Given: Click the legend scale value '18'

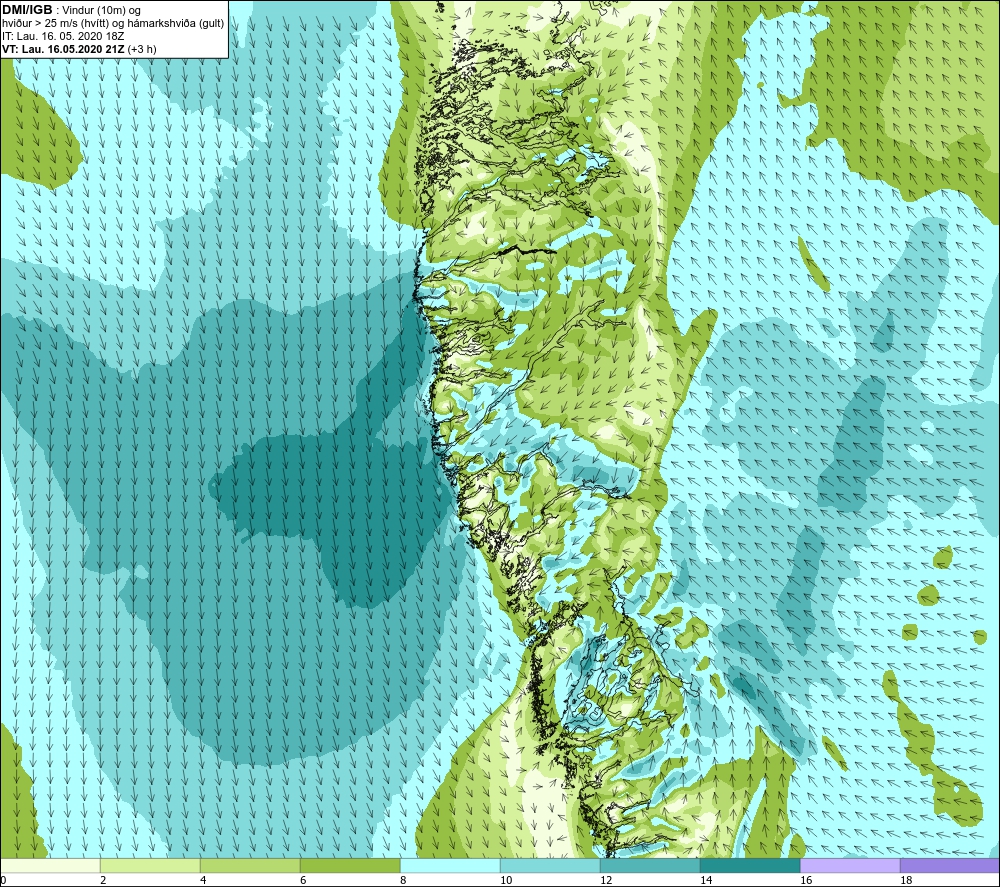Looking at the screenshot, I should point(906,881).
